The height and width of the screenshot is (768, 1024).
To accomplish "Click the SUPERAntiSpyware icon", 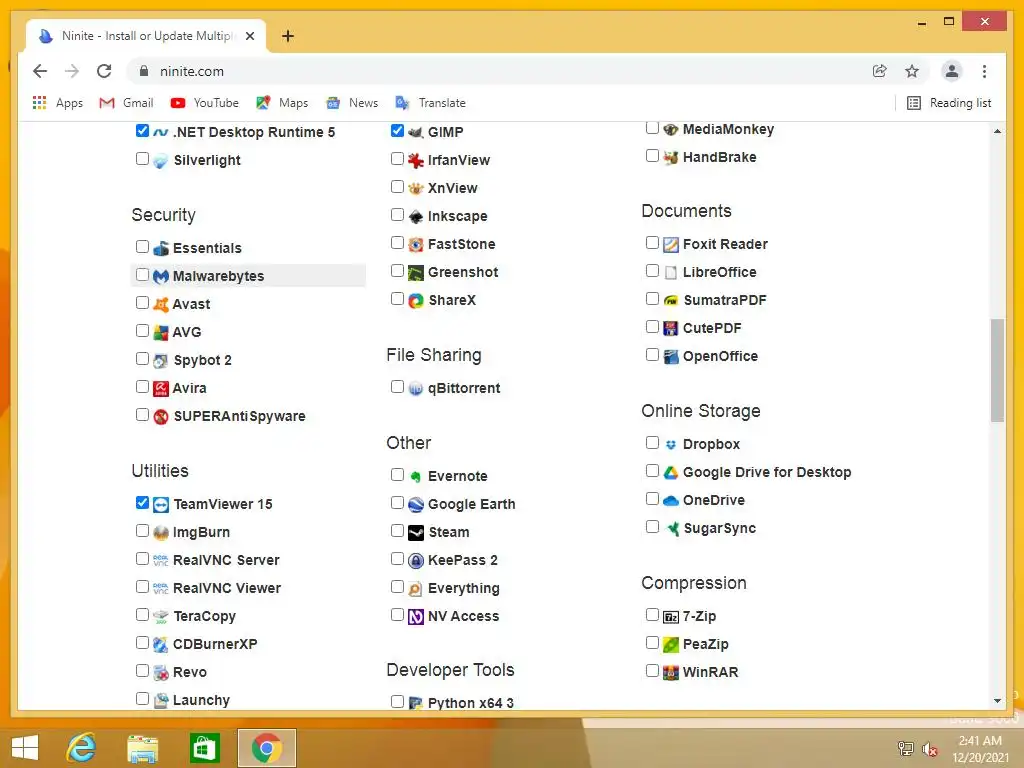I will point(161,417).
